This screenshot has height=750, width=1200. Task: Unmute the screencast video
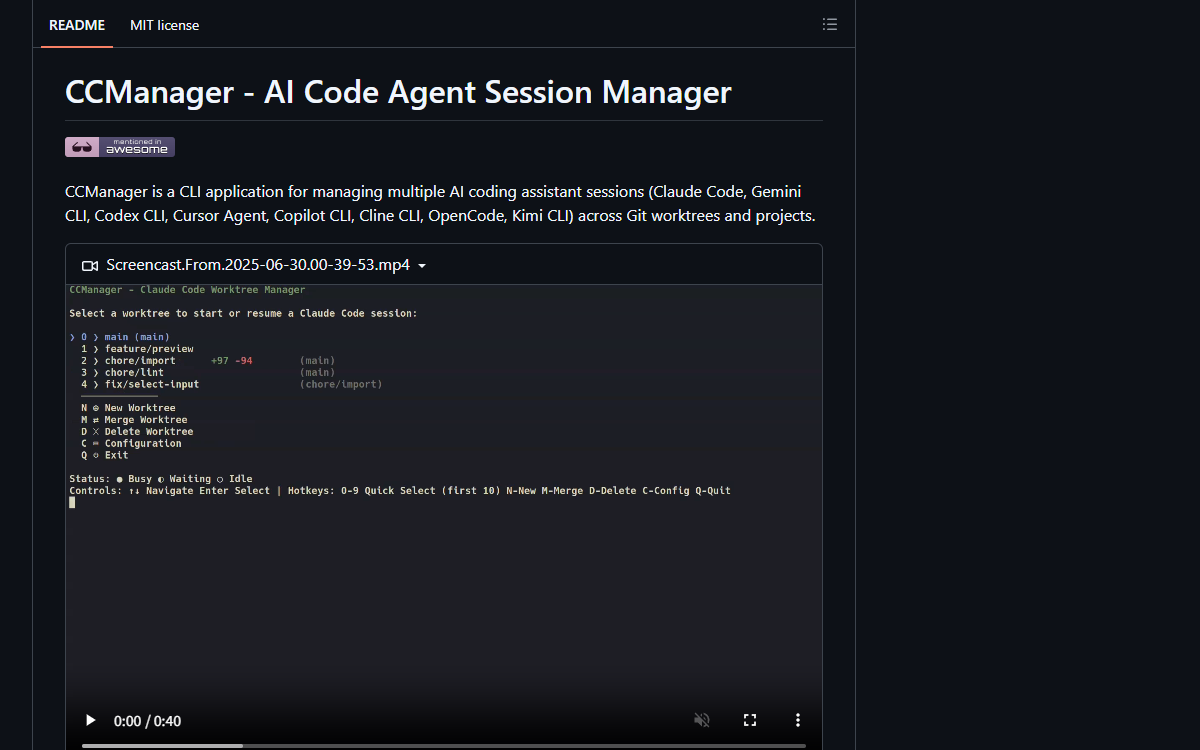coord(702,720)
